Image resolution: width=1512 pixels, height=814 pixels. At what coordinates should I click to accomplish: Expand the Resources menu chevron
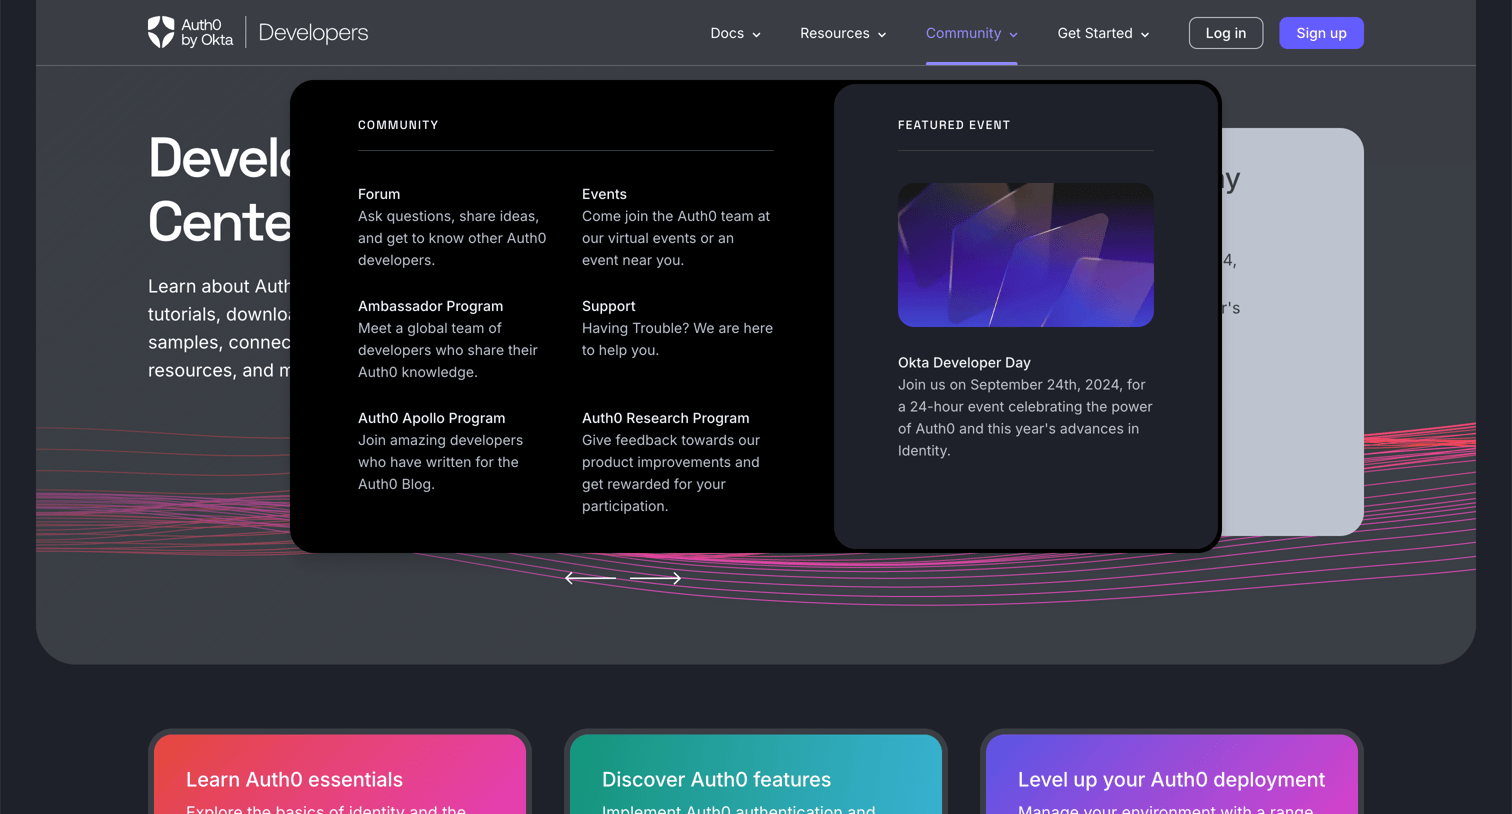882,35
